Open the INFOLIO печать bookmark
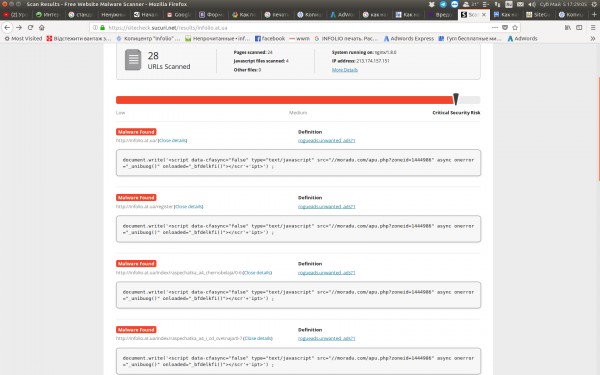The image size is (600, 375). tap(346, 38)
